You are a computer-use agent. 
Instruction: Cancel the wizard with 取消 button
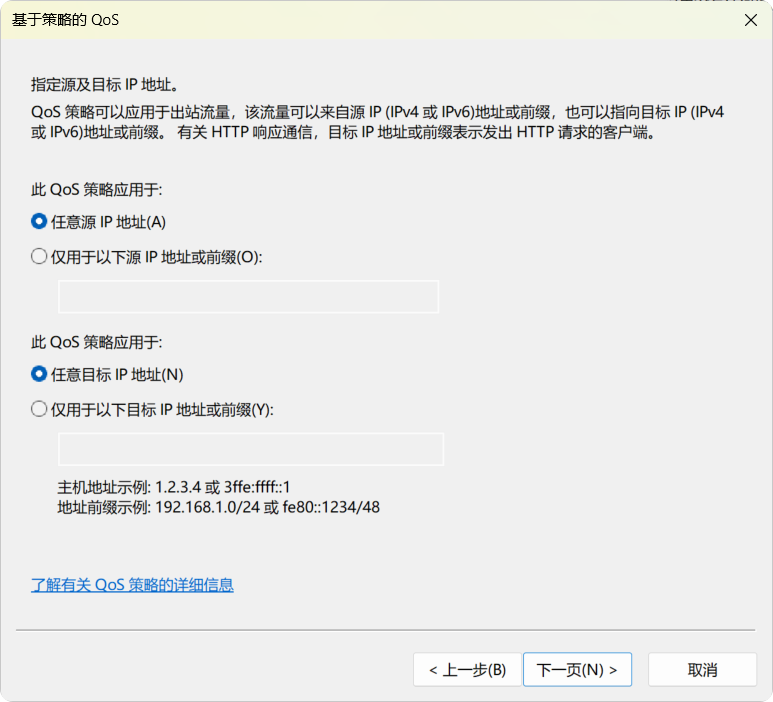(702, 669)
